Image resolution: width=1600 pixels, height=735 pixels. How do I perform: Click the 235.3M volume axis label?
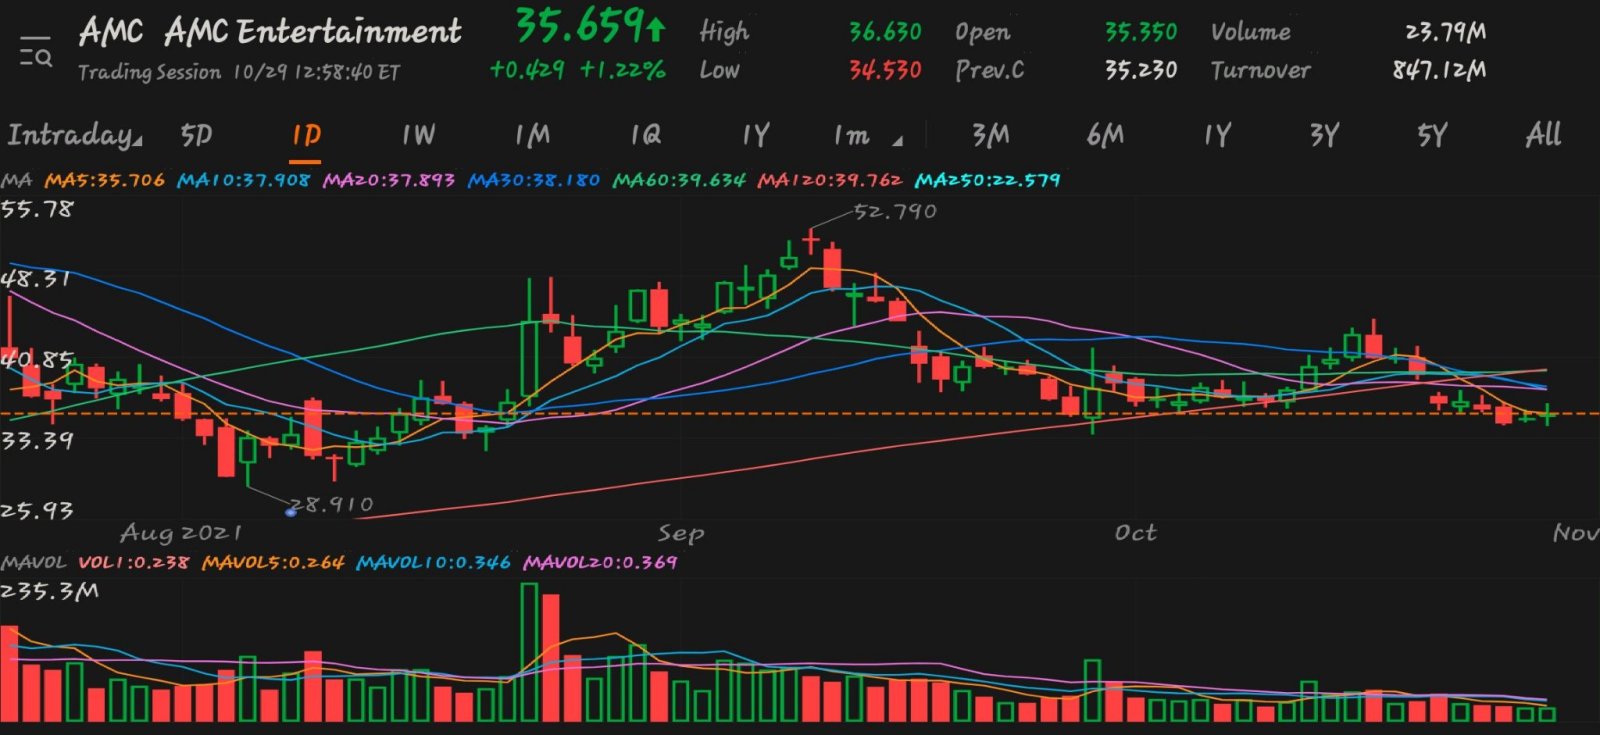(50, 591)
